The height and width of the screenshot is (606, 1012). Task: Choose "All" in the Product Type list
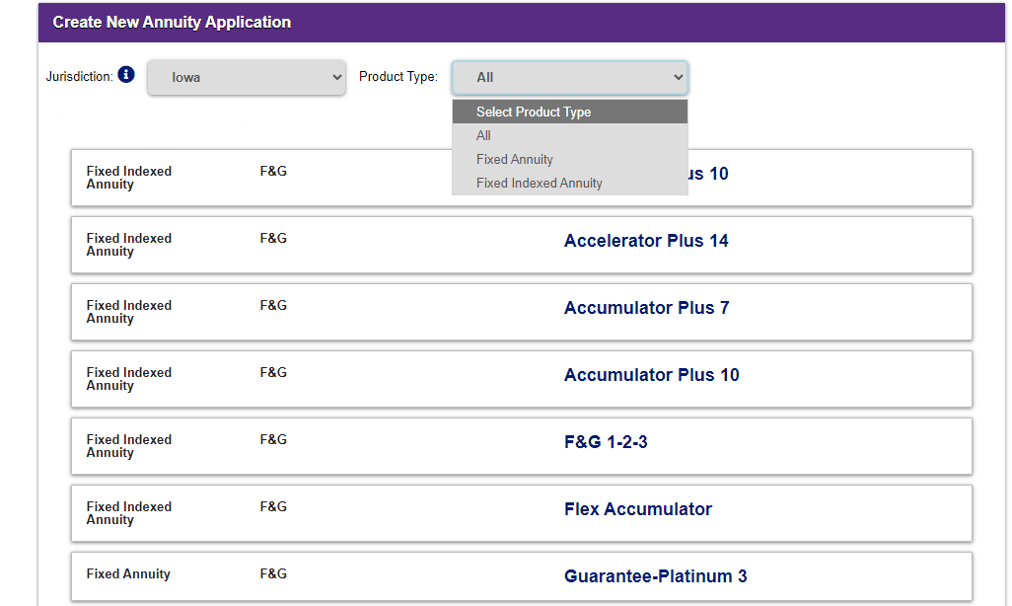pos(483,135)
